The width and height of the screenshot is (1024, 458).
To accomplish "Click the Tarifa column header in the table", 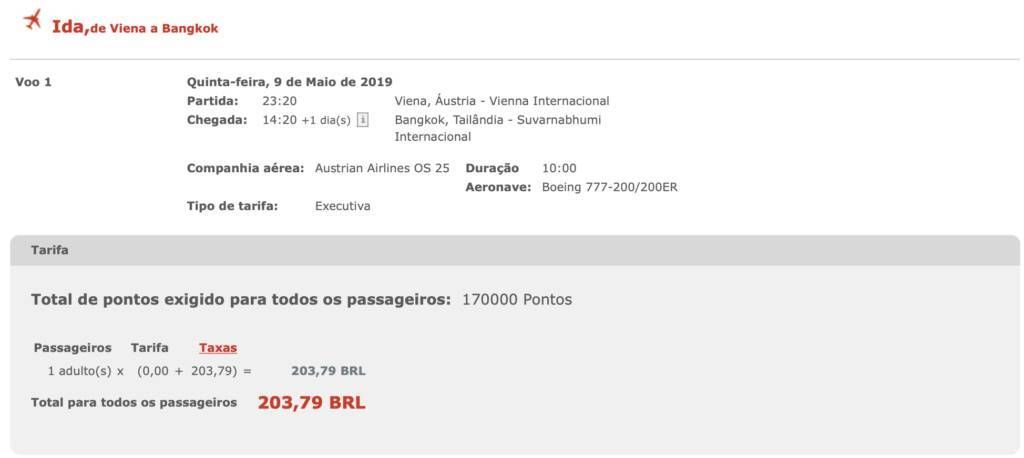I will 150,348.
